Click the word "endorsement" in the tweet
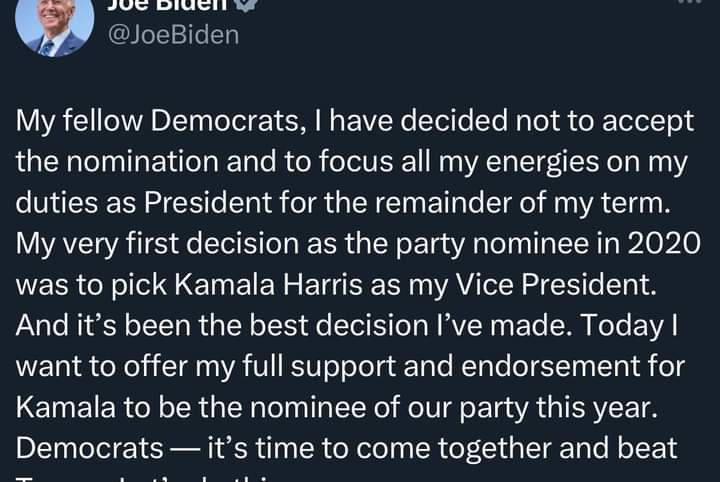 click(551, 366)
